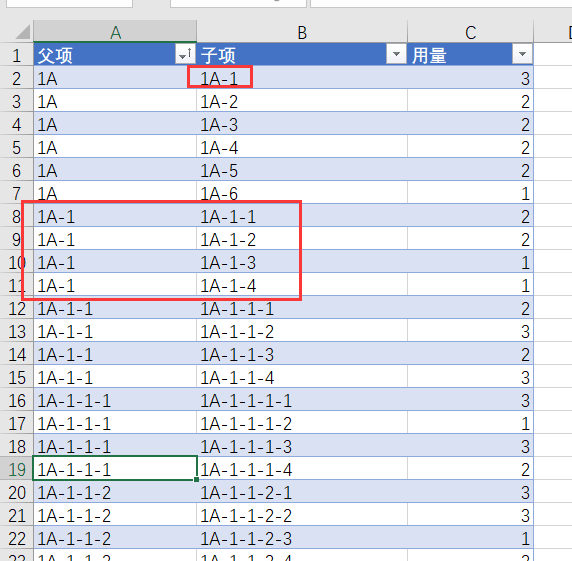The height and width of the screenshot is (561, 572).
Task: Click cell 1A-1-1-4 in row 15
Action: [x=302, y=377]
